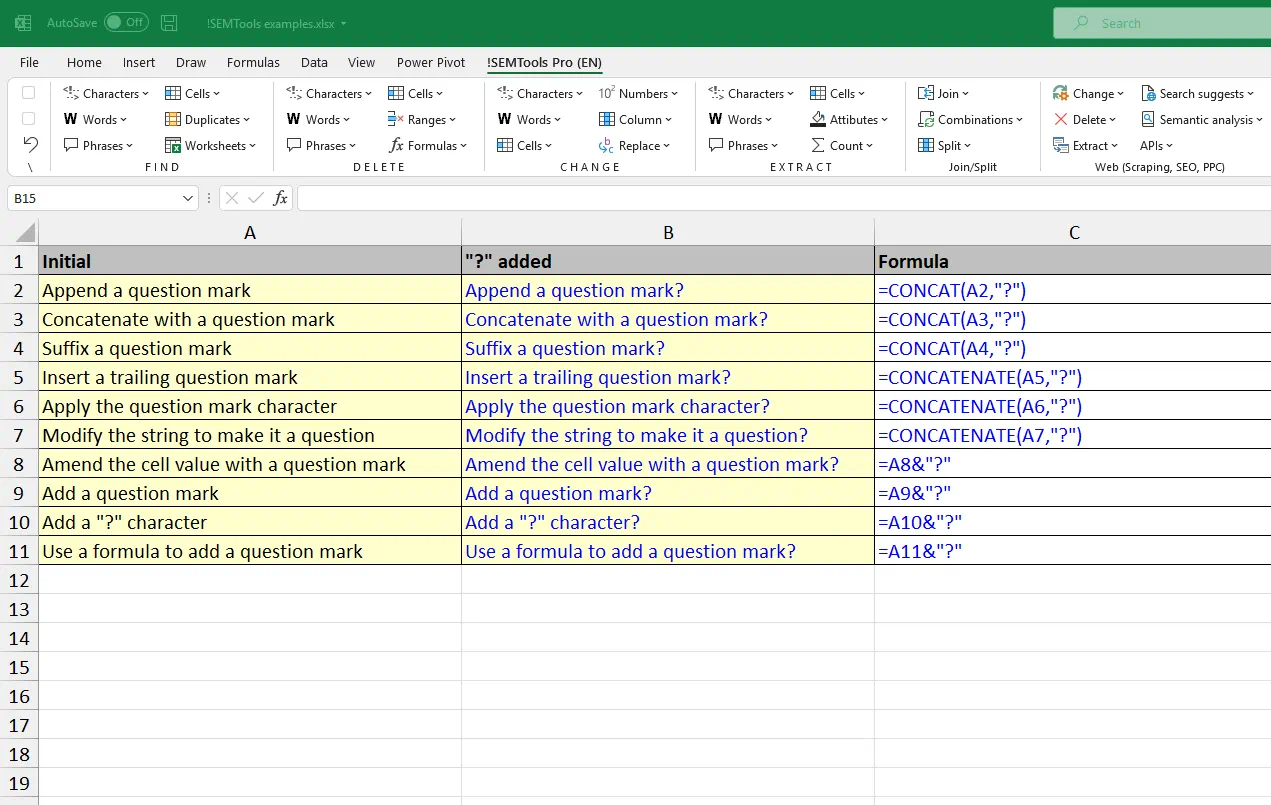
Task: Click the Formulas fx icon in the DELETE group
Action: click(x=396, y=145)
